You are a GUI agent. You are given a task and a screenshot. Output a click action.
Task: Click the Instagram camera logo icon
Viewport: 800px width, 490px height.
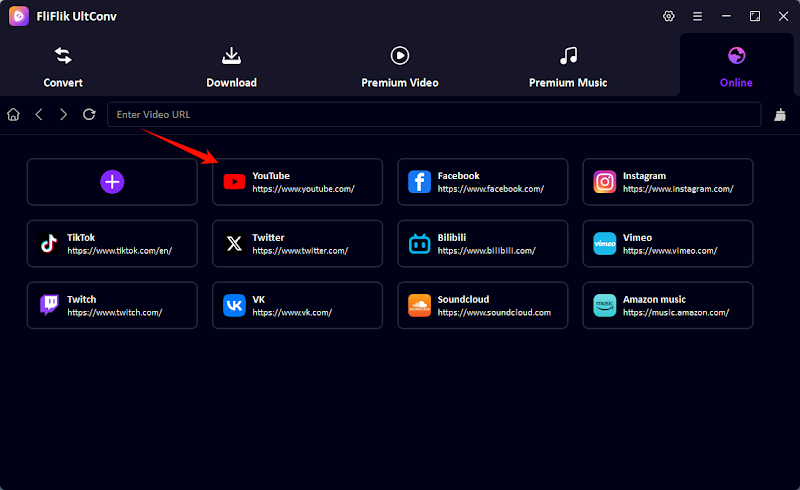pyautogui.click(x=605, y=182)
